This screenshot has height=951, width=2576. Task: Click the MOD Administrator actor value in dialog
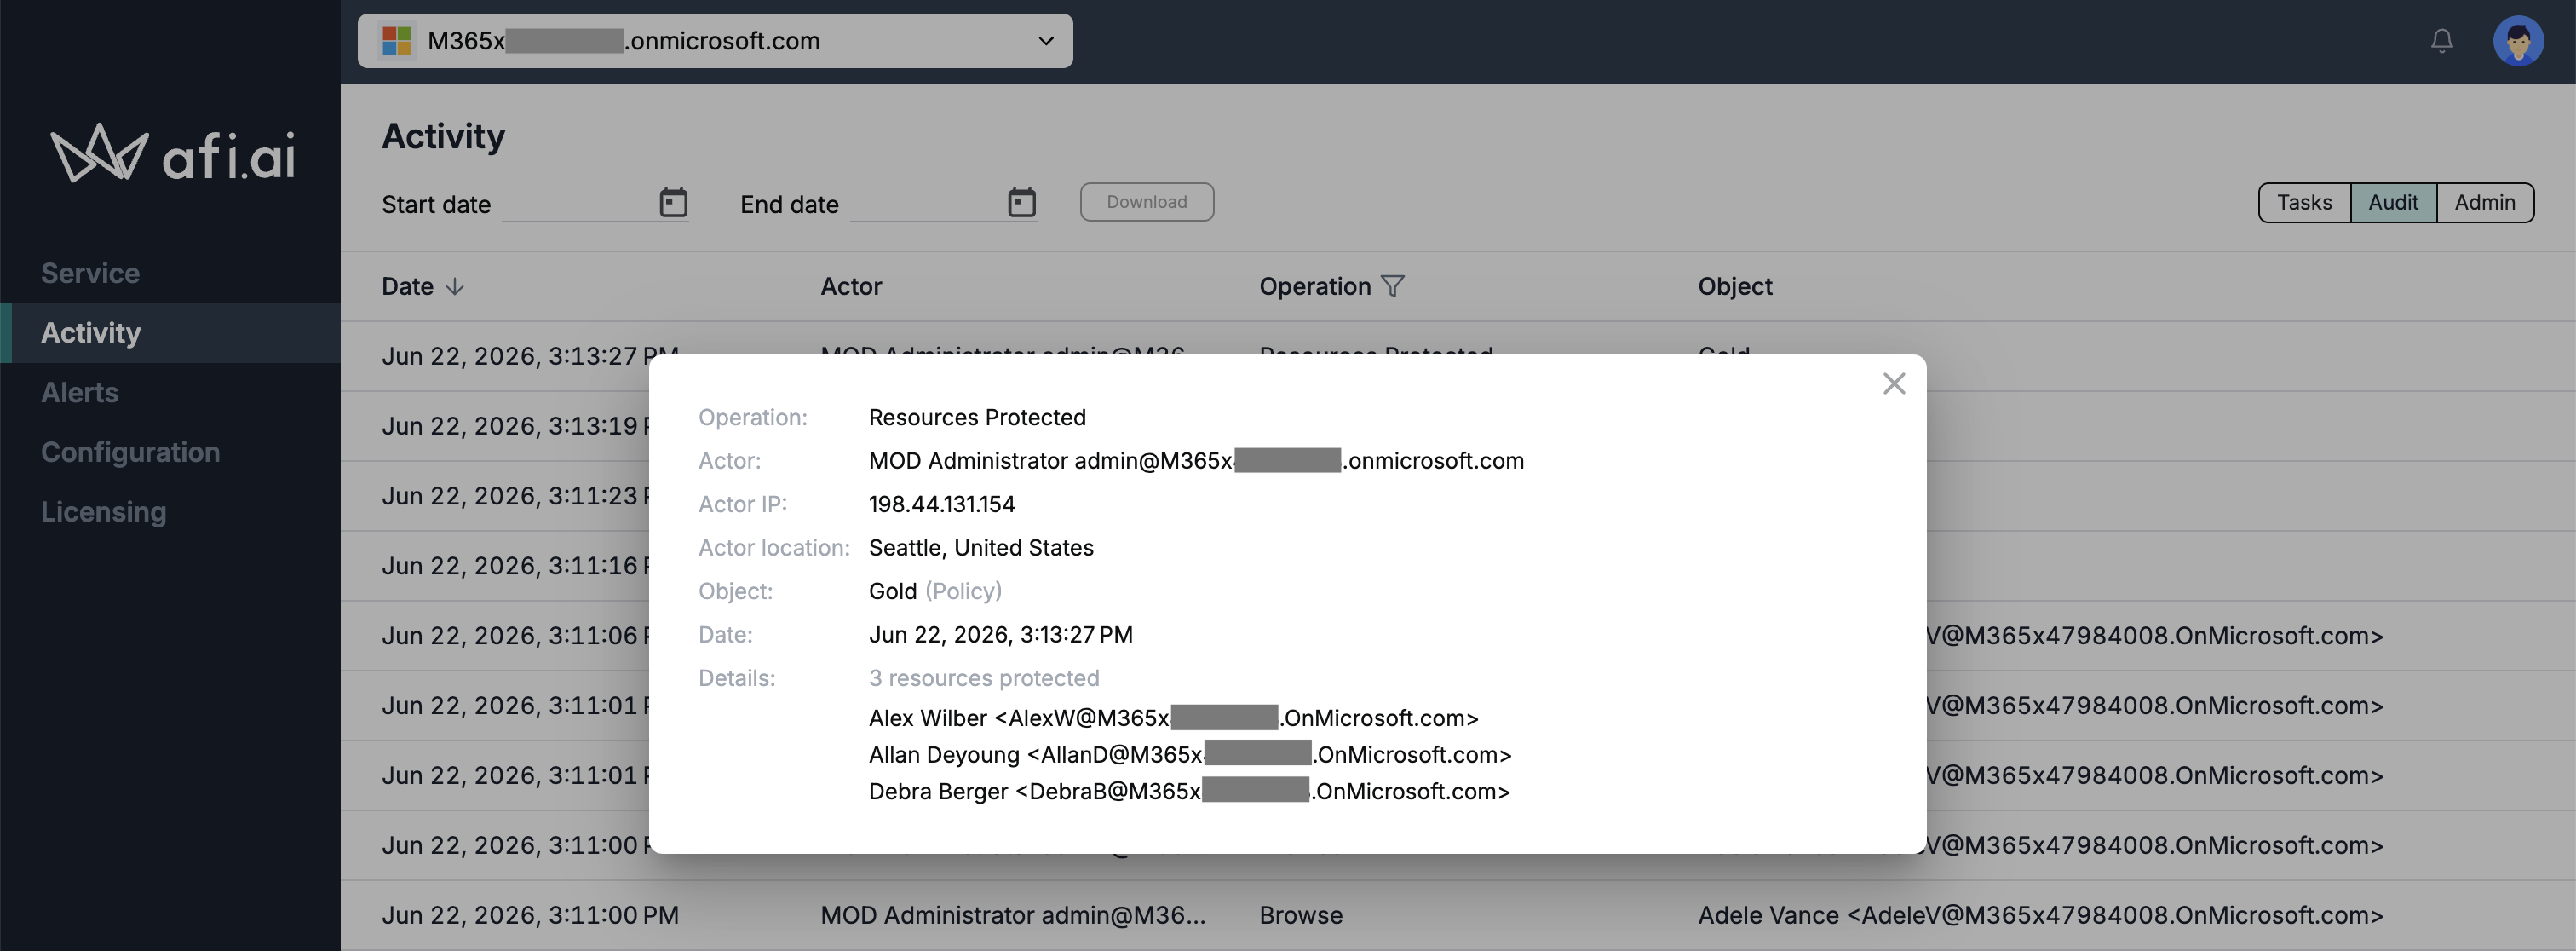pyautogui.click(x=1196, y=461)
